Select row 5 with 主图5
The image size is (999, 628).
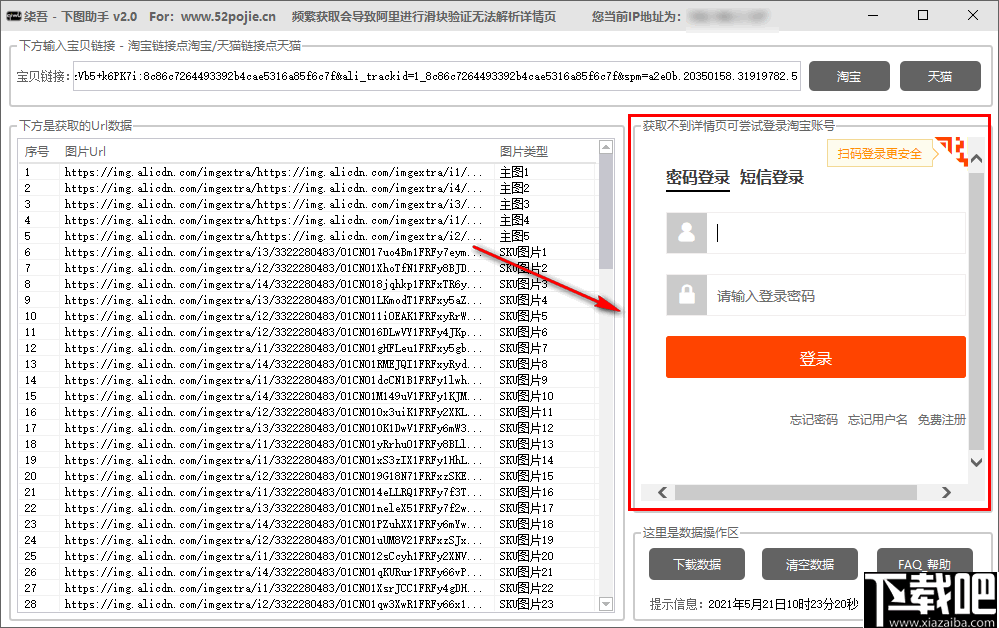coord(309,236)
